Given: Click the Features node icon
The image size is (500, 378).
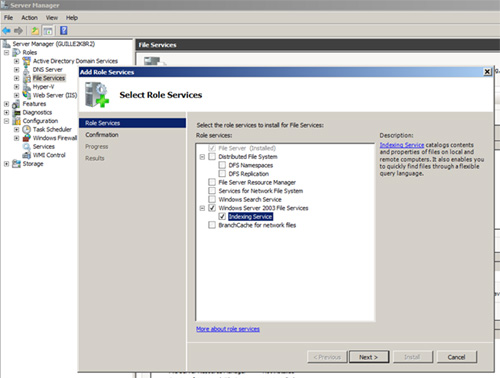Looking at the screenshot, I should 16,104.
